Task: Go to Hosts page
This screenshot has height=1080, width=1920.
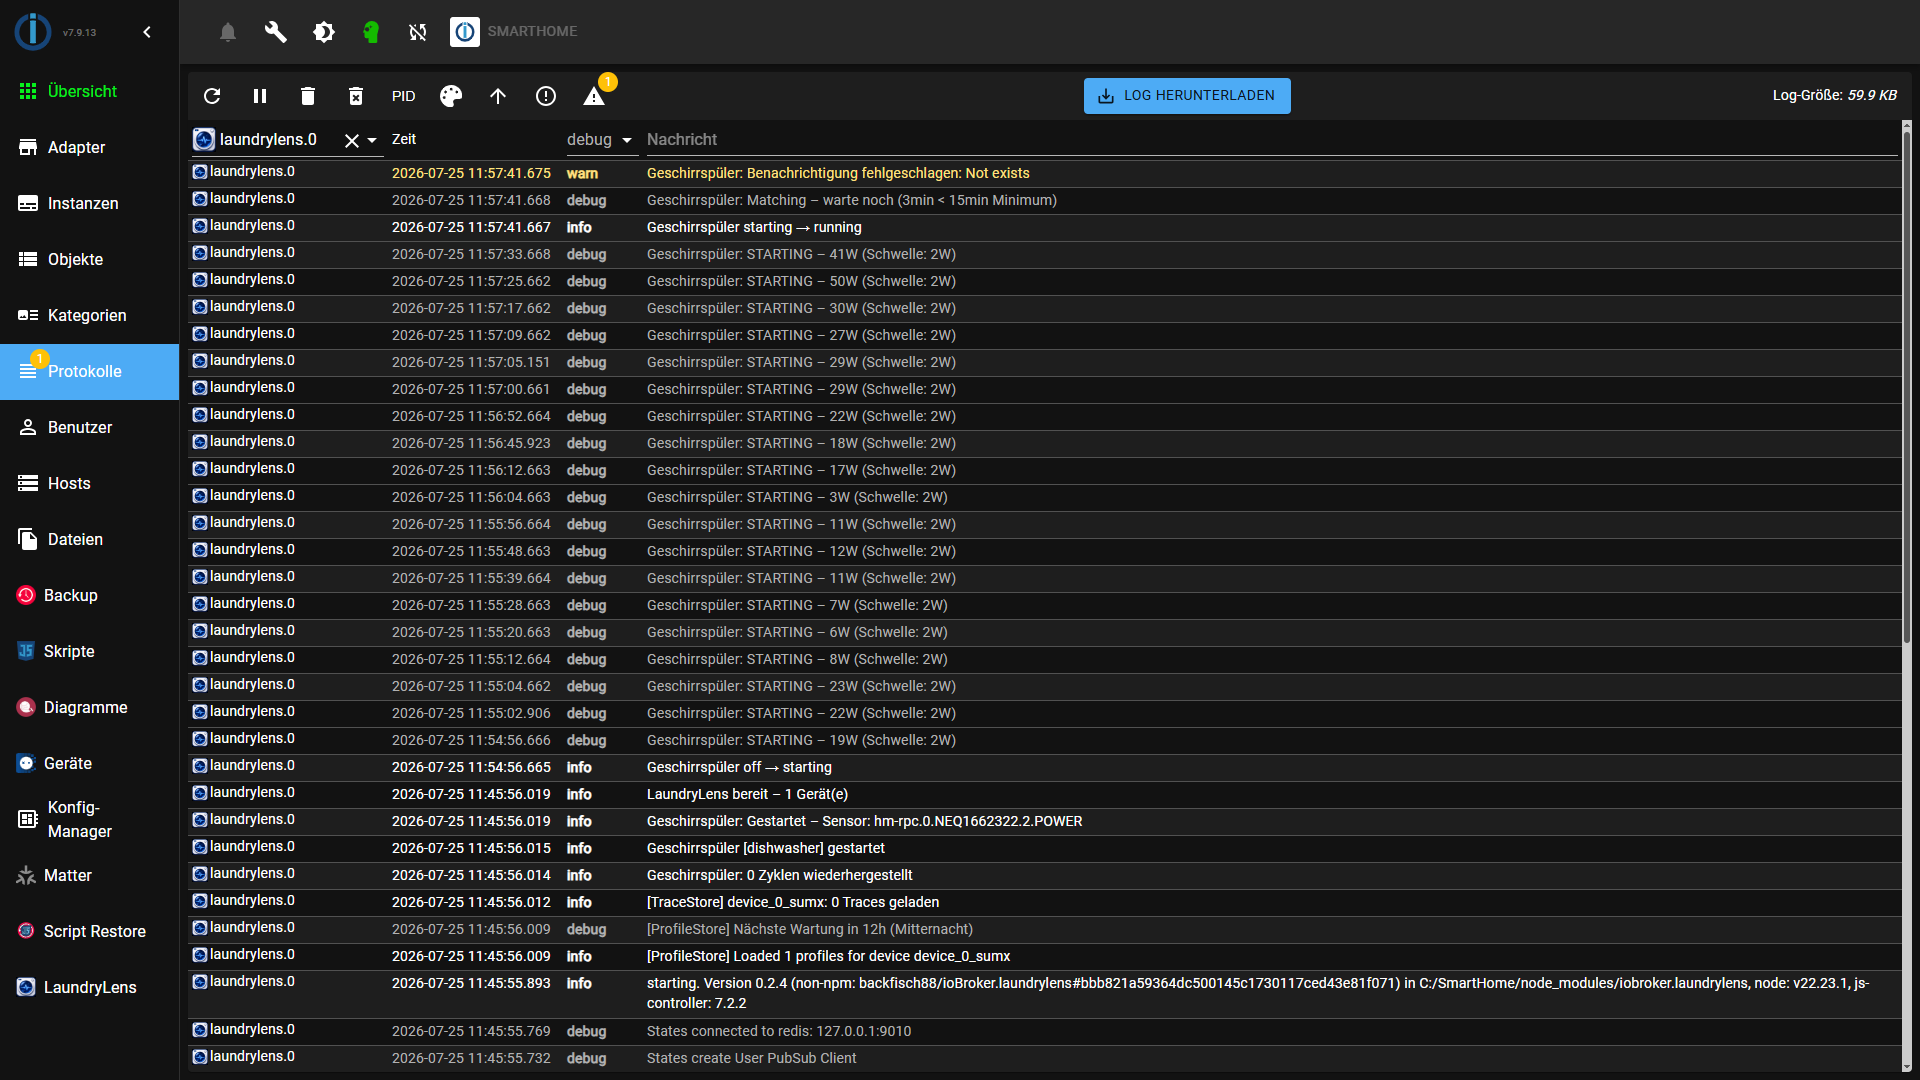Action: click(x=89, y=483)
